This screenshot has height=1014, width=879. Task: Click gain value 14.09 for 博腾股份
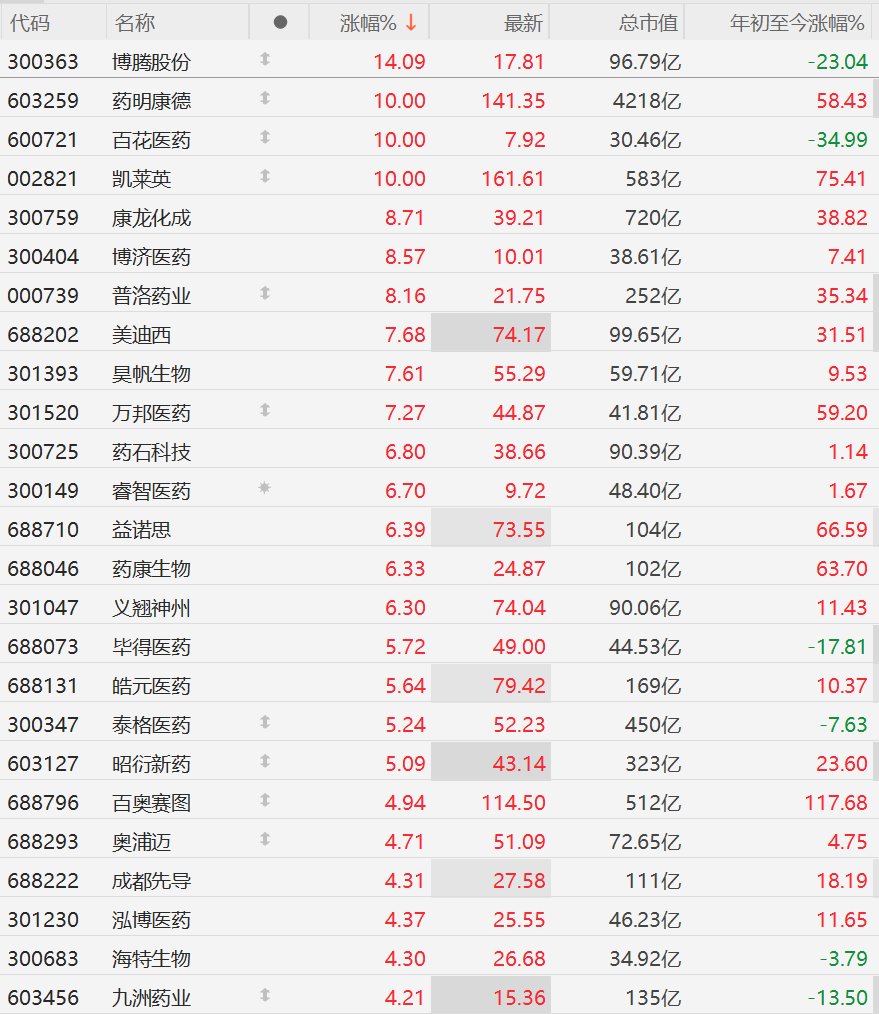[399, 62]
